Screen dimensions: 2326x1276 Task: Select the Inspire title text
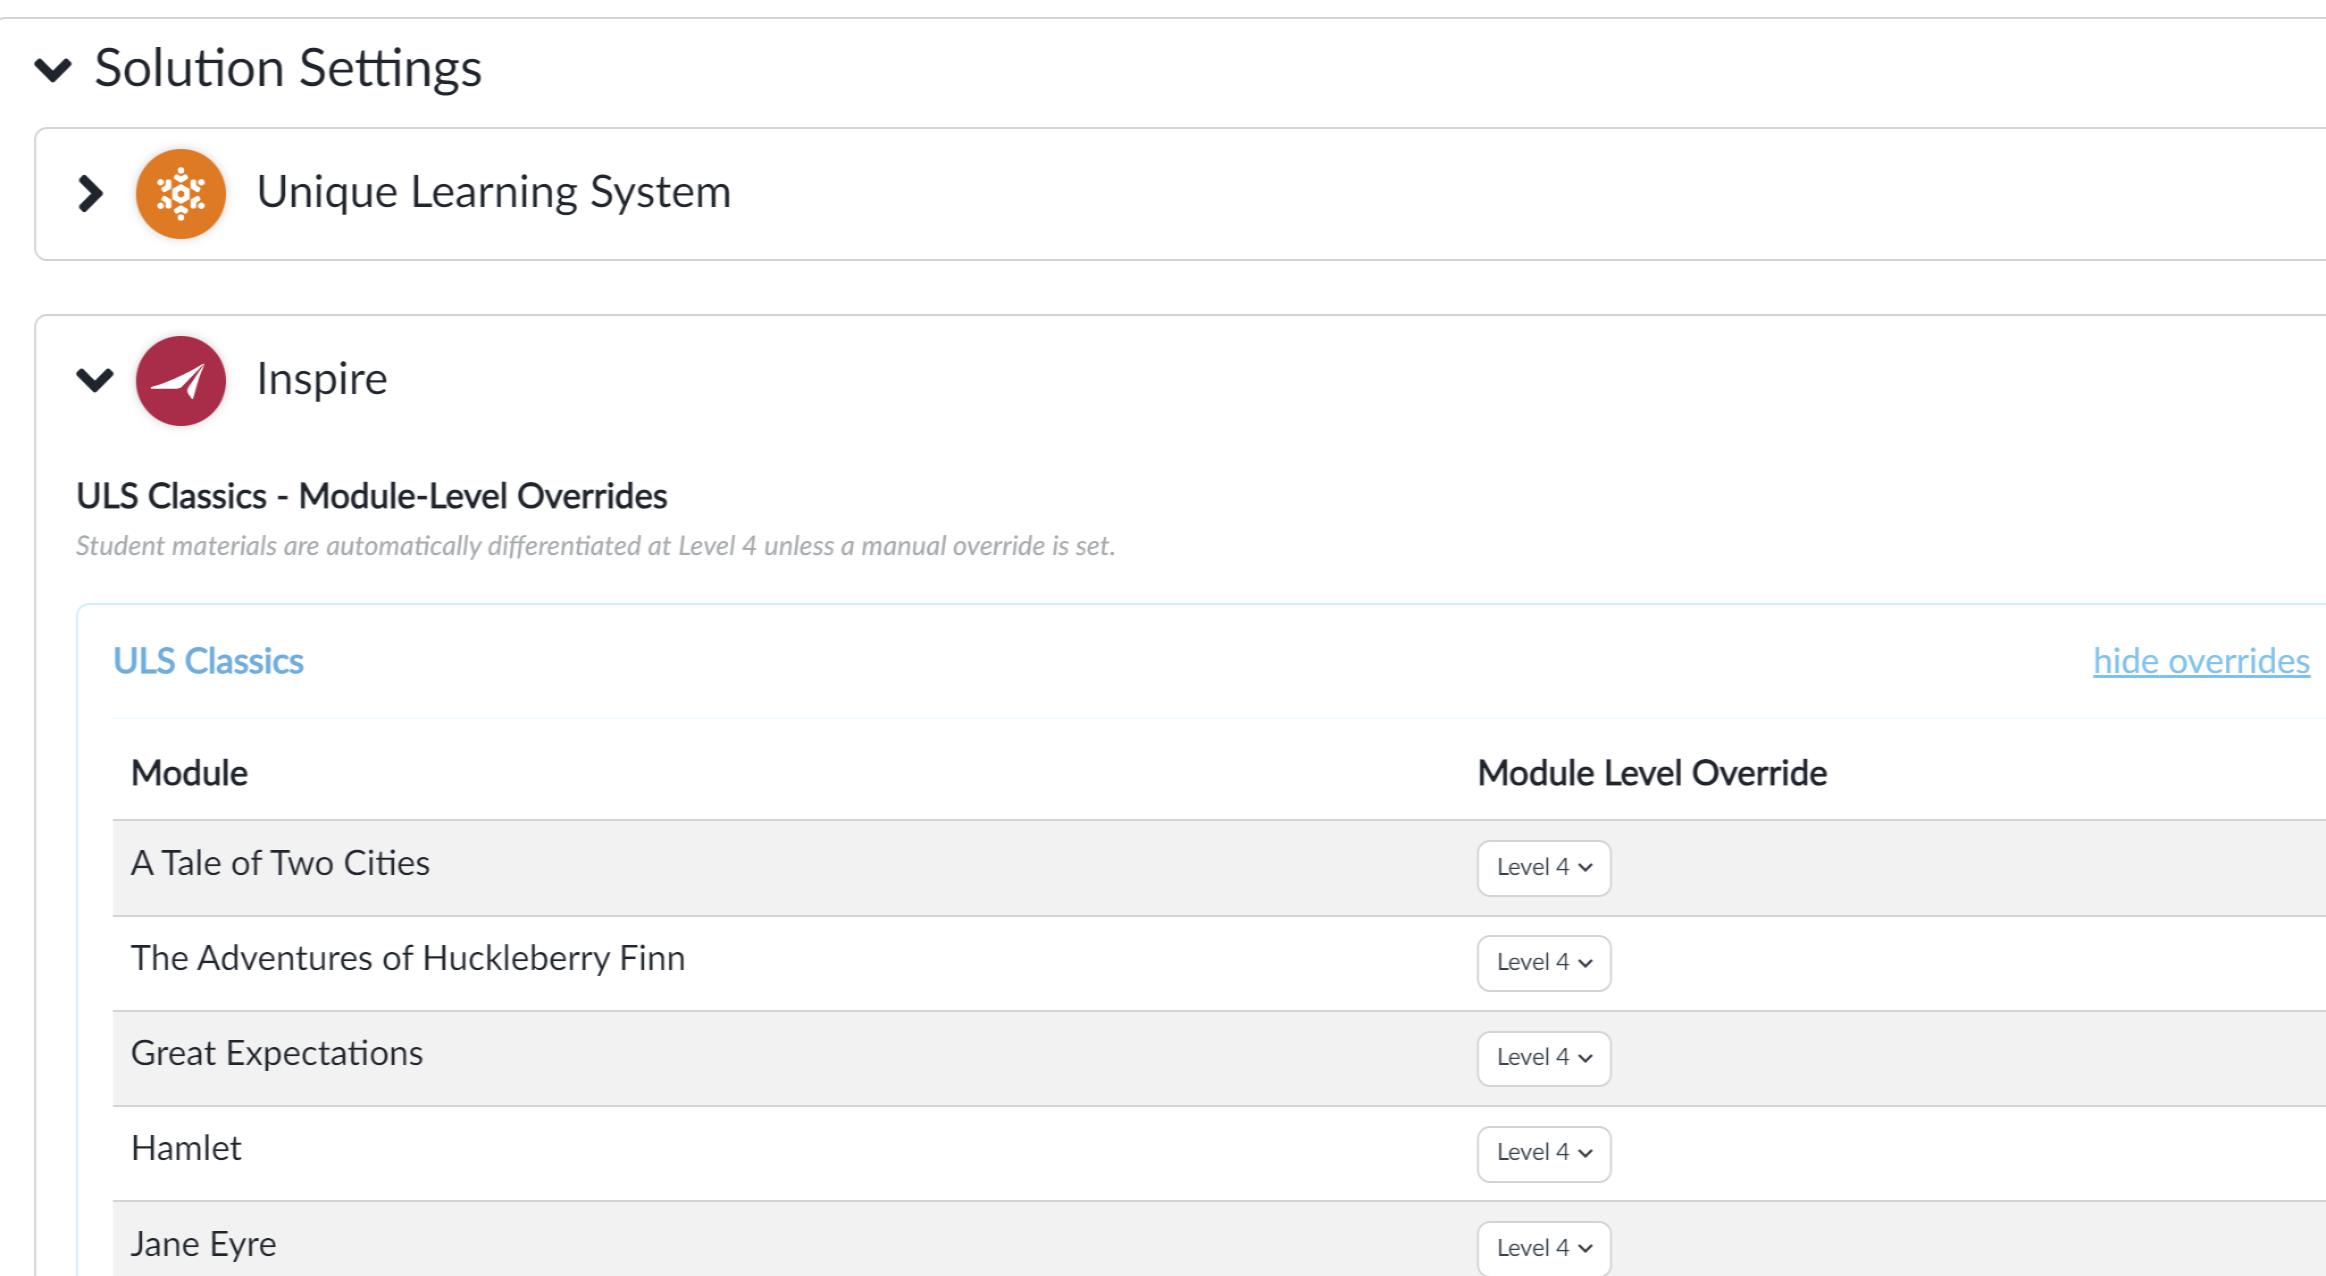tap(322, 379)
